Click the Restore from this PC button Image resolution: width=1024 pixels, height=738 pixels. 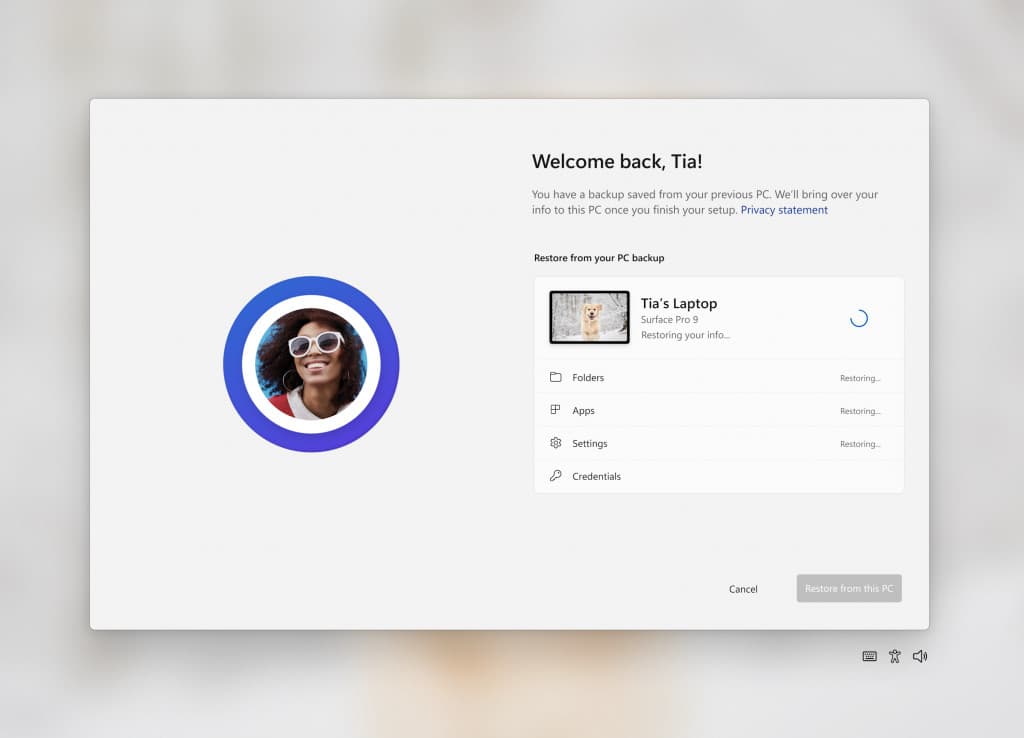[848, 588]
